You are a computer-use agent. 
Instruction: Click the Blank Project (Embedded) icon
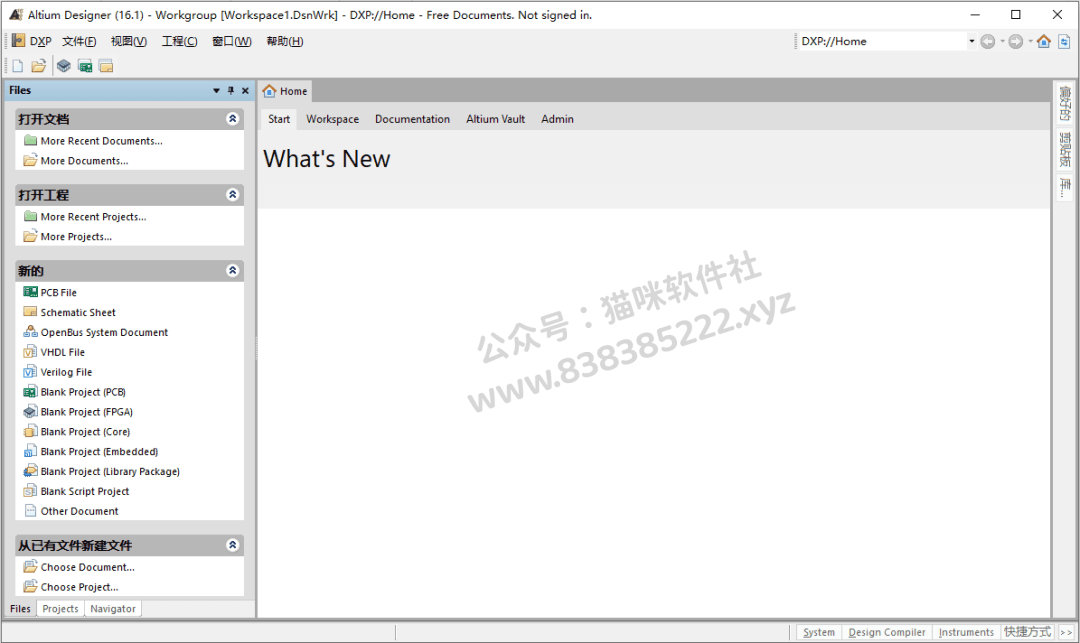click(x=30, y=452)
